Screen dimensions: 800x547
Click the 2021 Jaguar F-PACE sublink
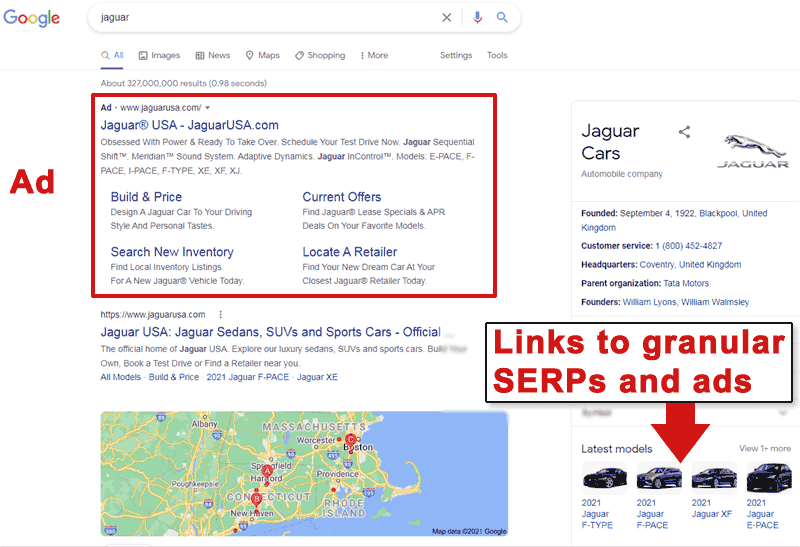[247, 377]
